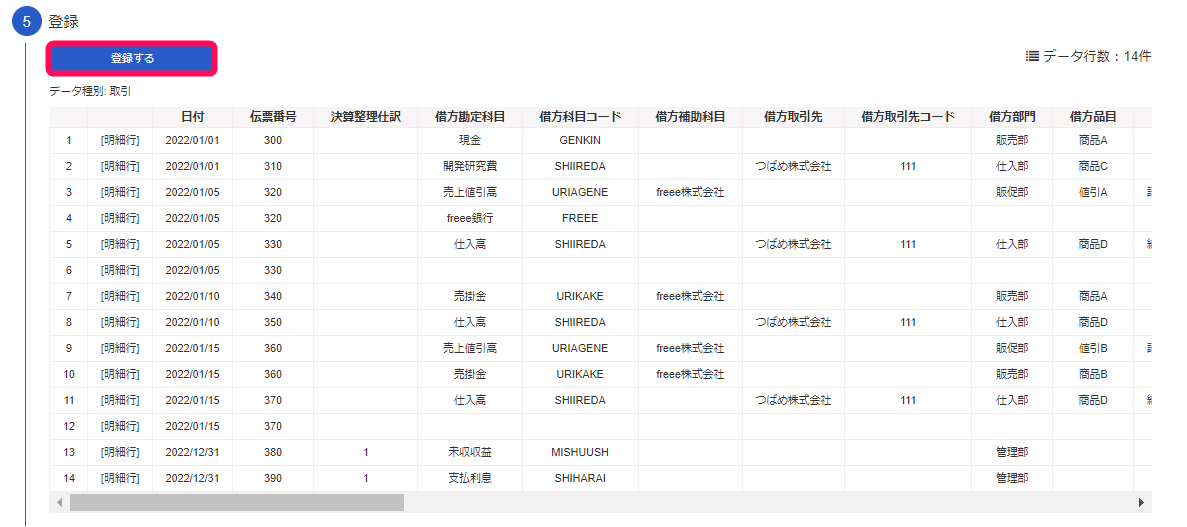
Task: Click the horizontal scrollbar right arrow
Action: [x=1141, y=502]
